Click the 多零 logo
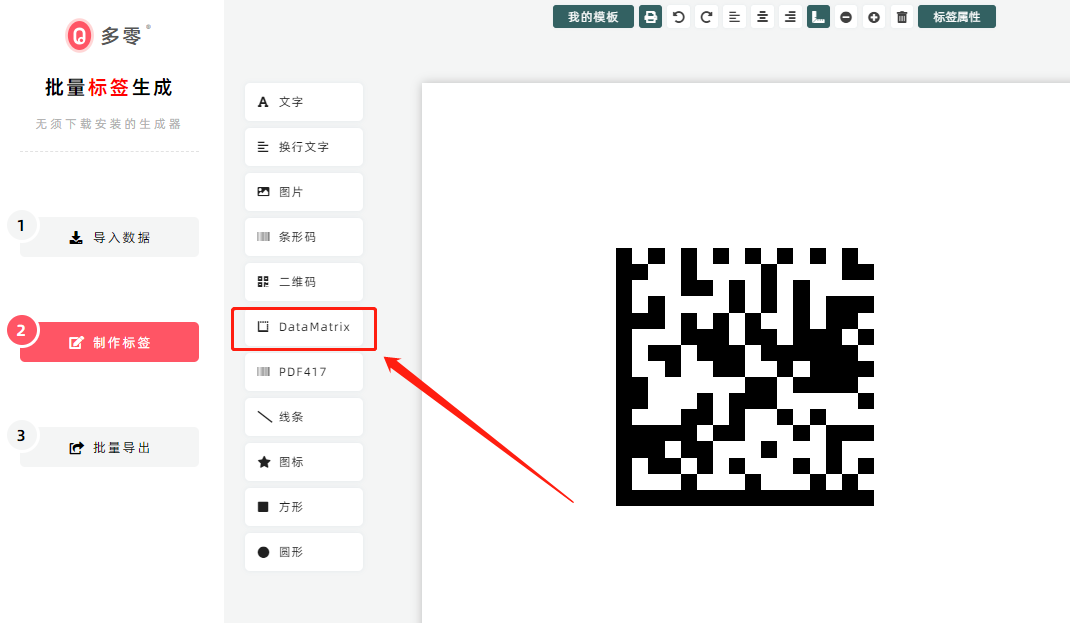1070x623 pixels. pos(109,35)
